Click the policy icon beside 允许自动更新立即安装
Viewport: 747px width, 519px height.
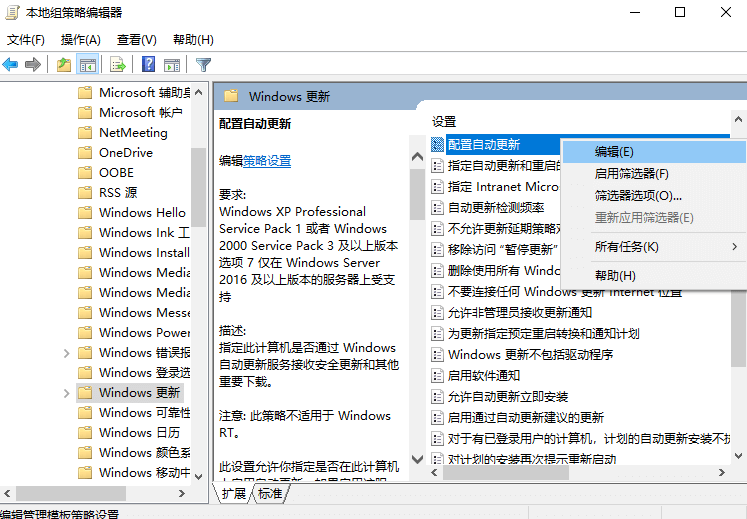click(437, 397)
